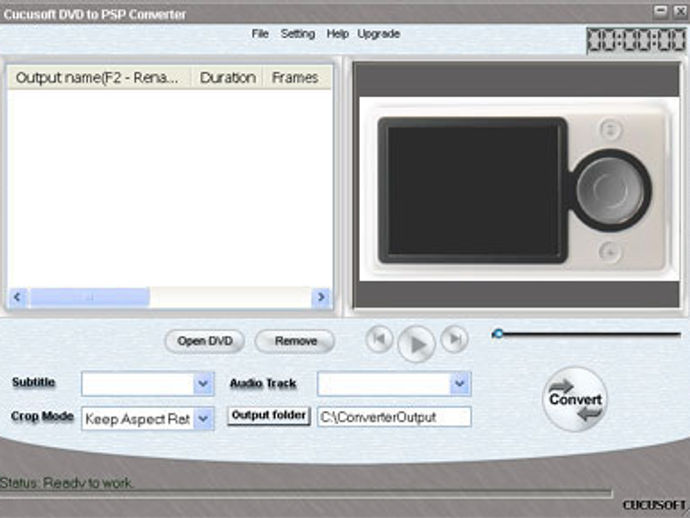Click the Status: Ready to work text

coord(66,483)
